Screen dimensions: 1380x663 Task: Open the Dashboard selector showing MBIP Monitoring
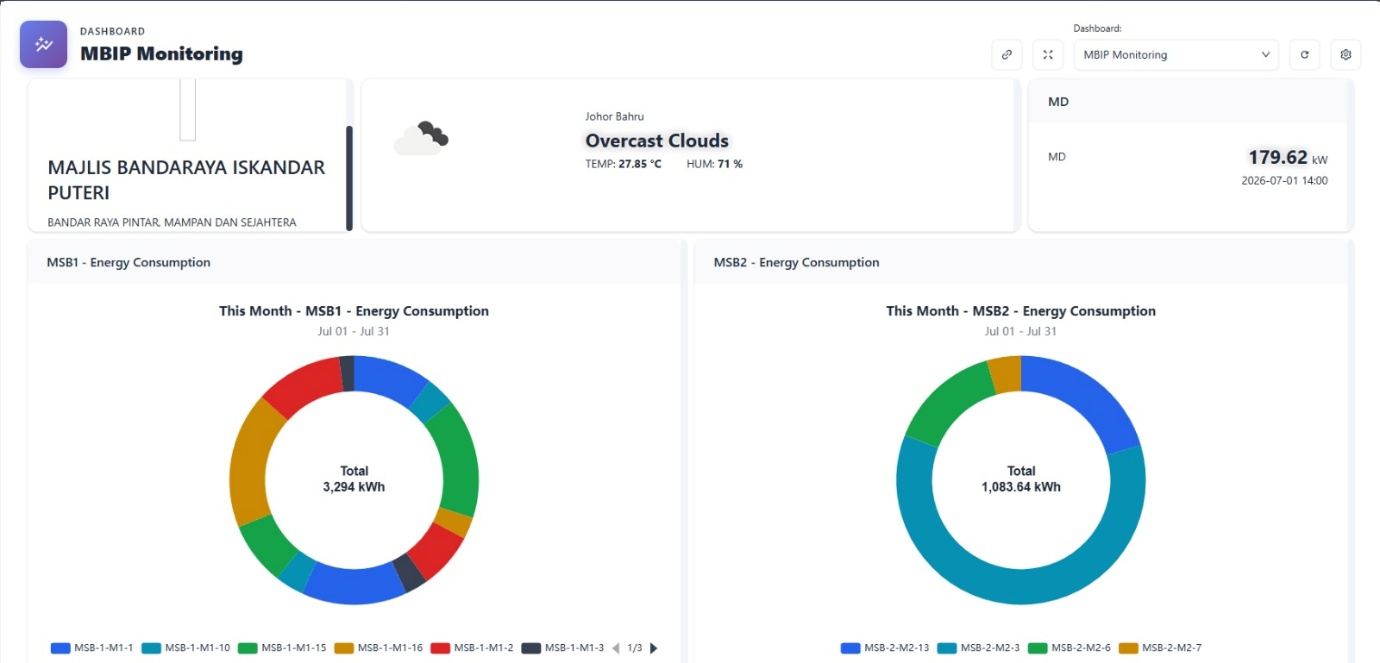[x=1176, y=55]
